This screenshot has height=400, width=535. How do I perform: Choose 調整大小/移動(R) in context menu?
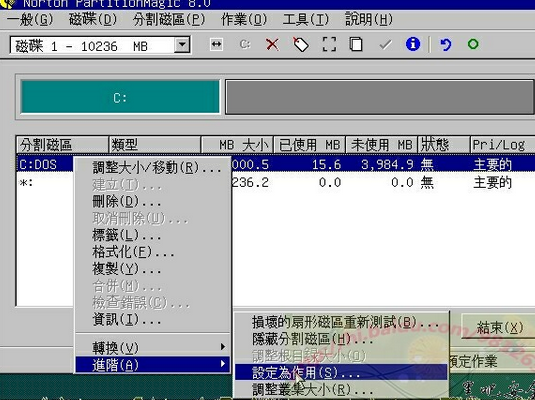(x=152, y=168)
